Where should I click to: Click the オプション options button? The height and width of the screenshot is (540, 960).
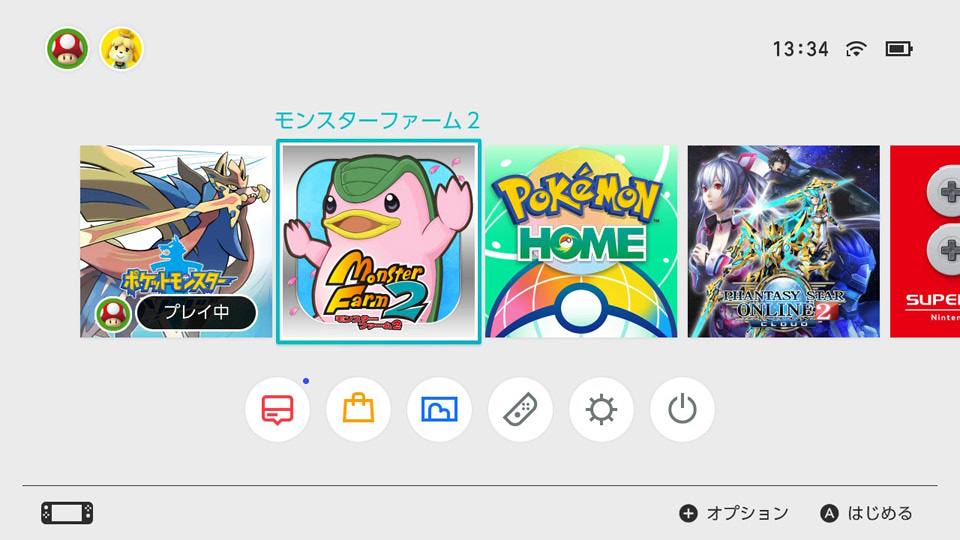click(x=733, y=513)
